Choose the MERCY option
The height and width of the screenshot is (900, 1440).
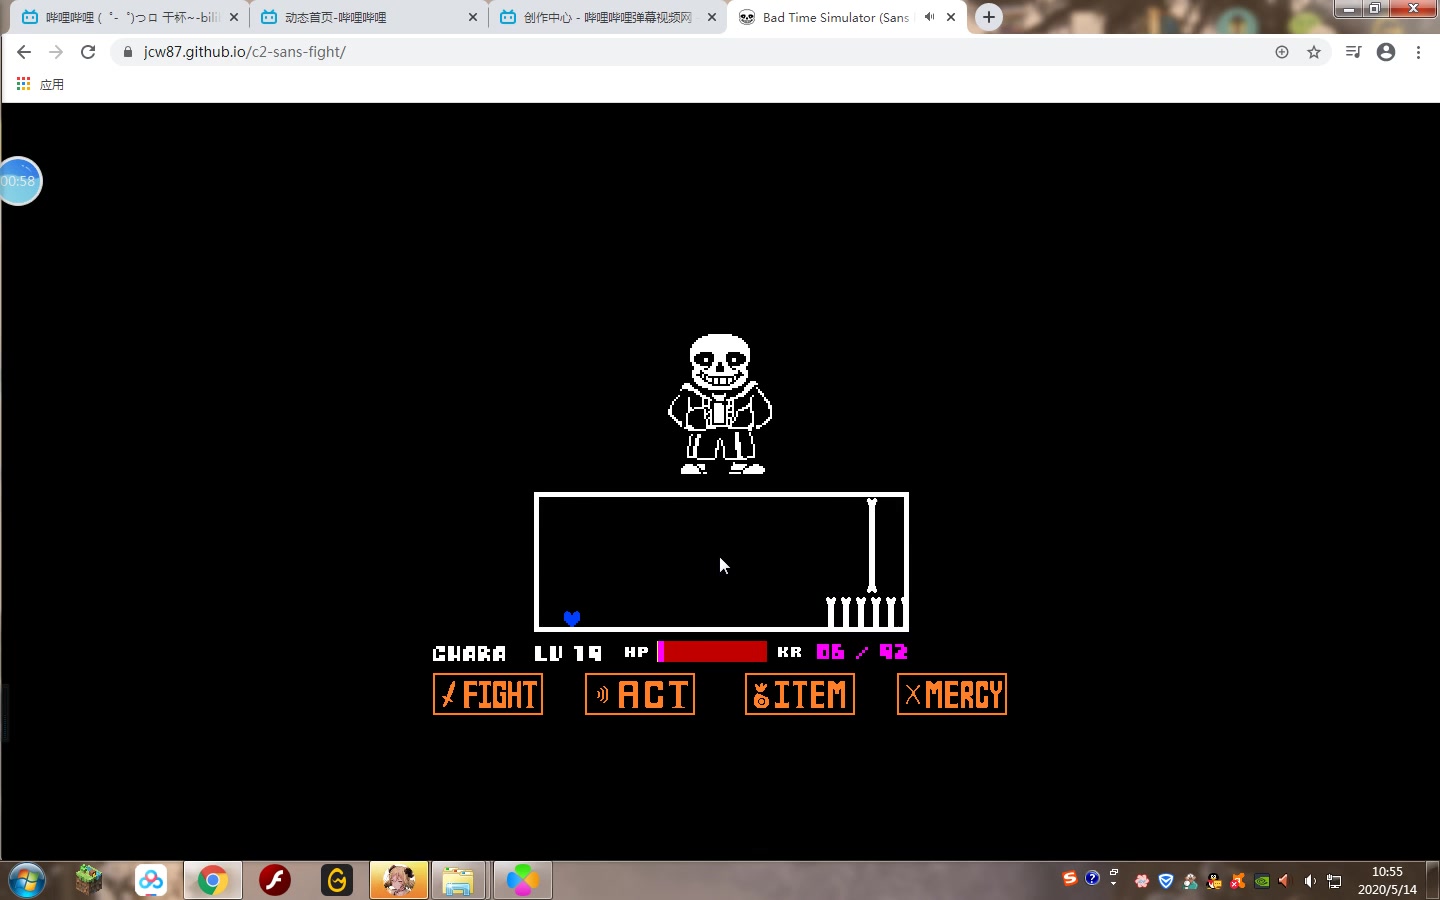(x=951, y=694)
